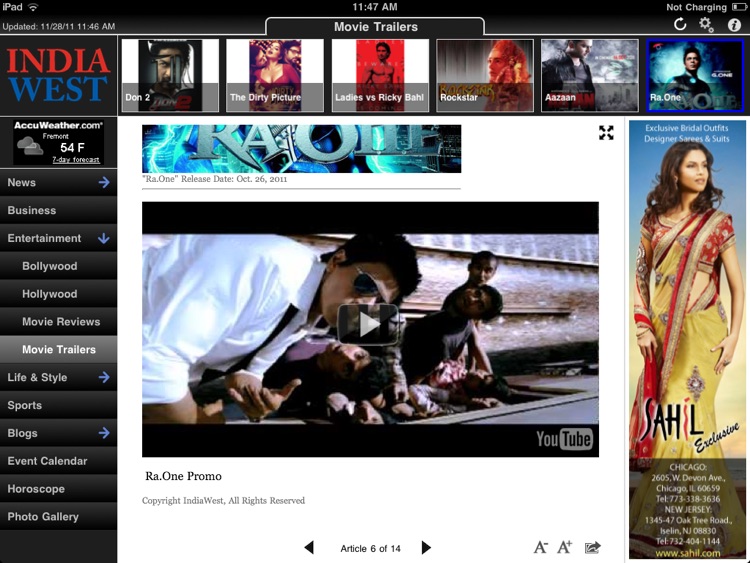Select Bollywood subsection
This screenshot has height=563, width=750.
click(58, 266)
